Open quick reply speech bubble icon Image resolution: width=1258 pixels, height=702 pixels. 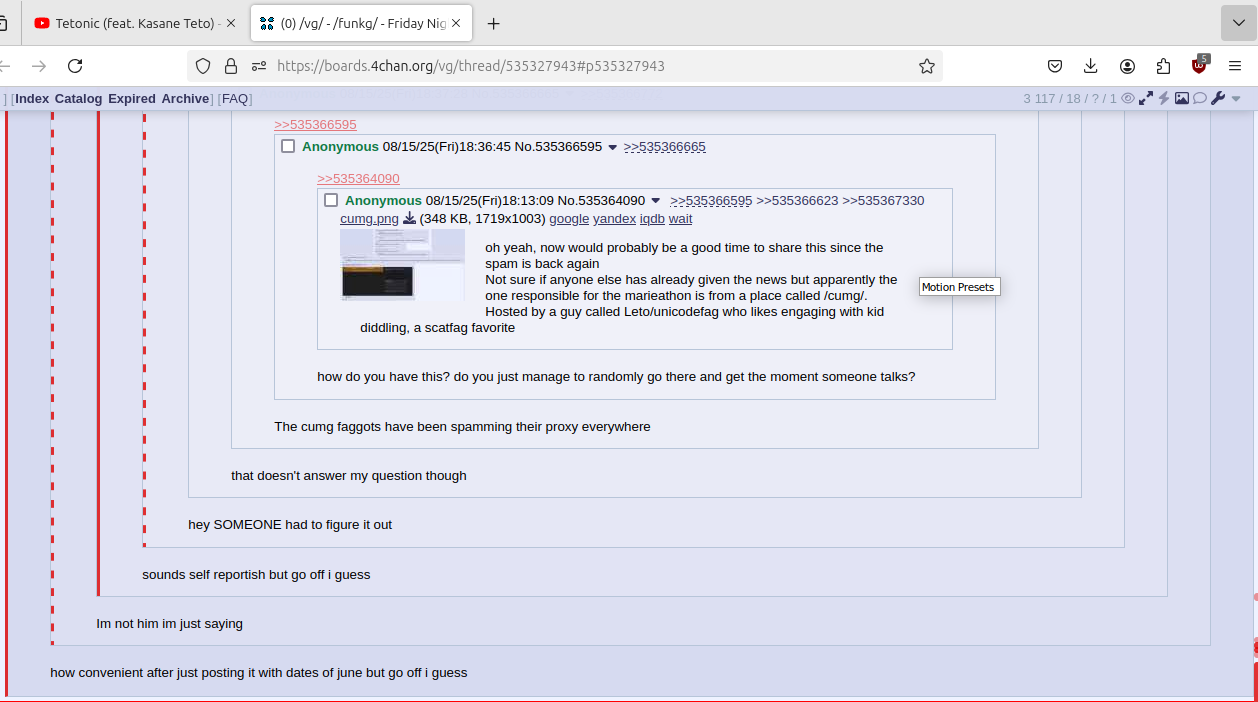(1199, 98)
